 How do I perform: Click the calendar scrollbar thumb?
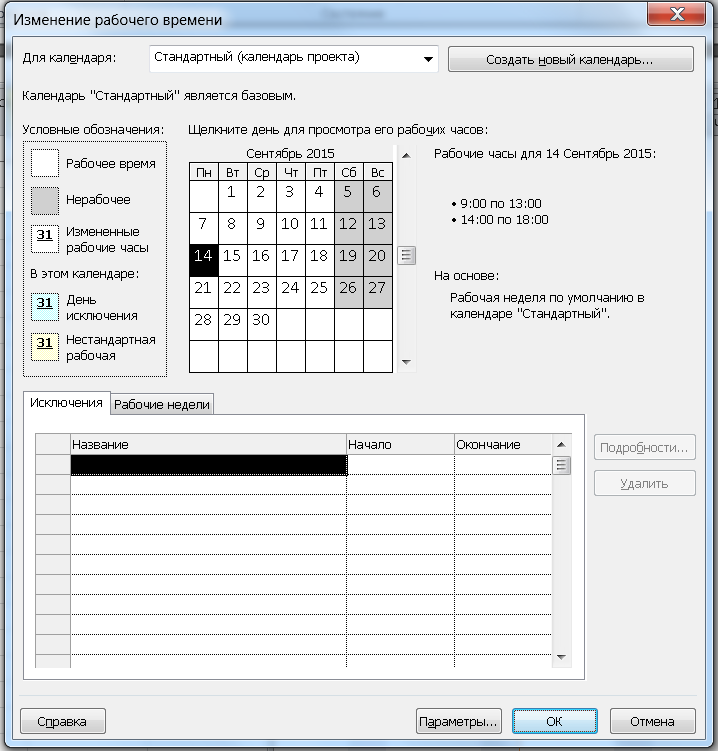[406, 255]
